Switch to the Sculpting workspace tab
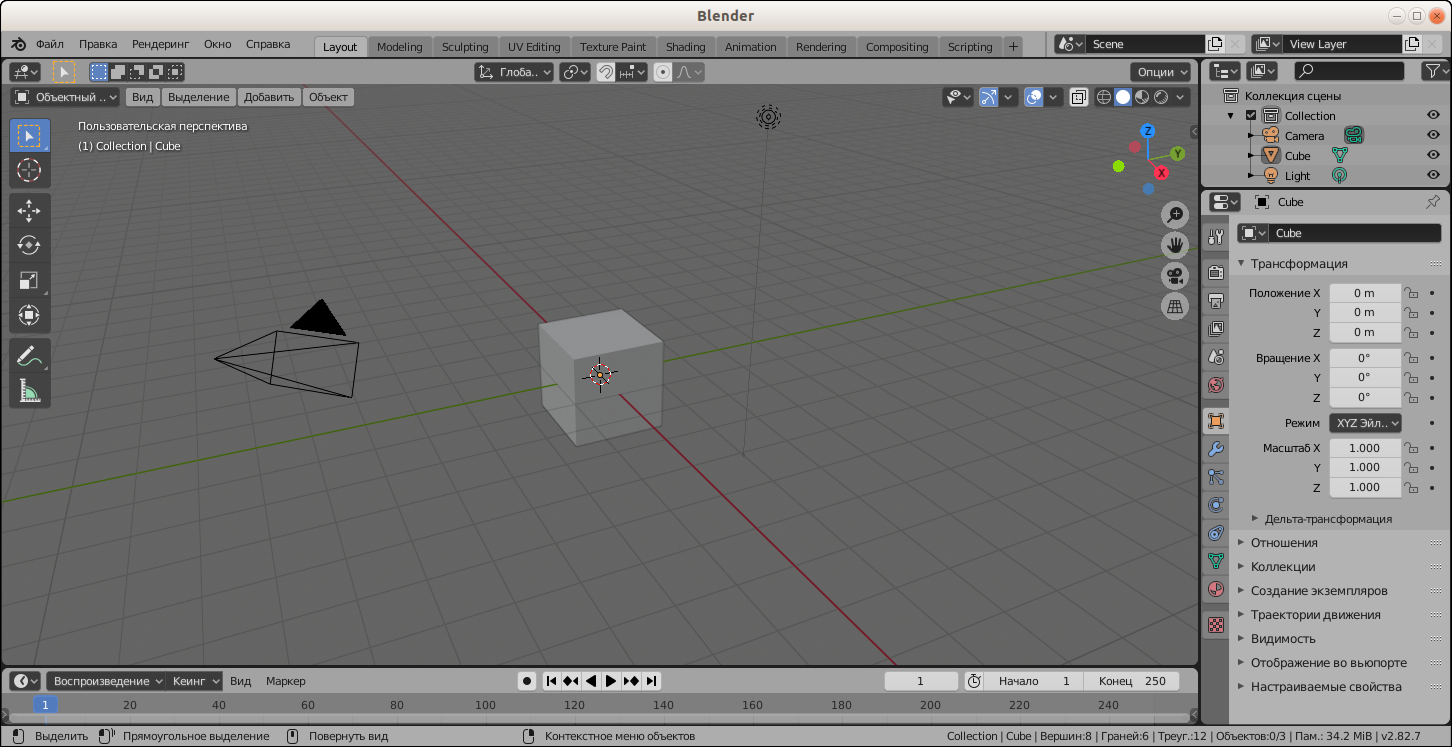Viewport: 1452px width, 747px height. pos(465,47)
